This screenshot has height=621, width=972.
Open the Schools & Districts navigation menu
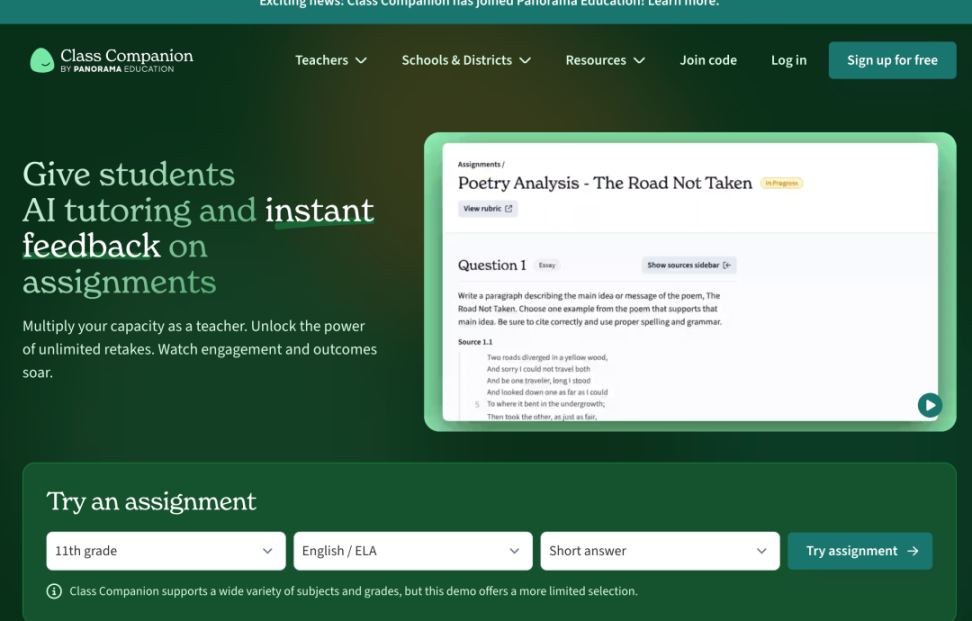pyautogui.click(x=466, y=60)
